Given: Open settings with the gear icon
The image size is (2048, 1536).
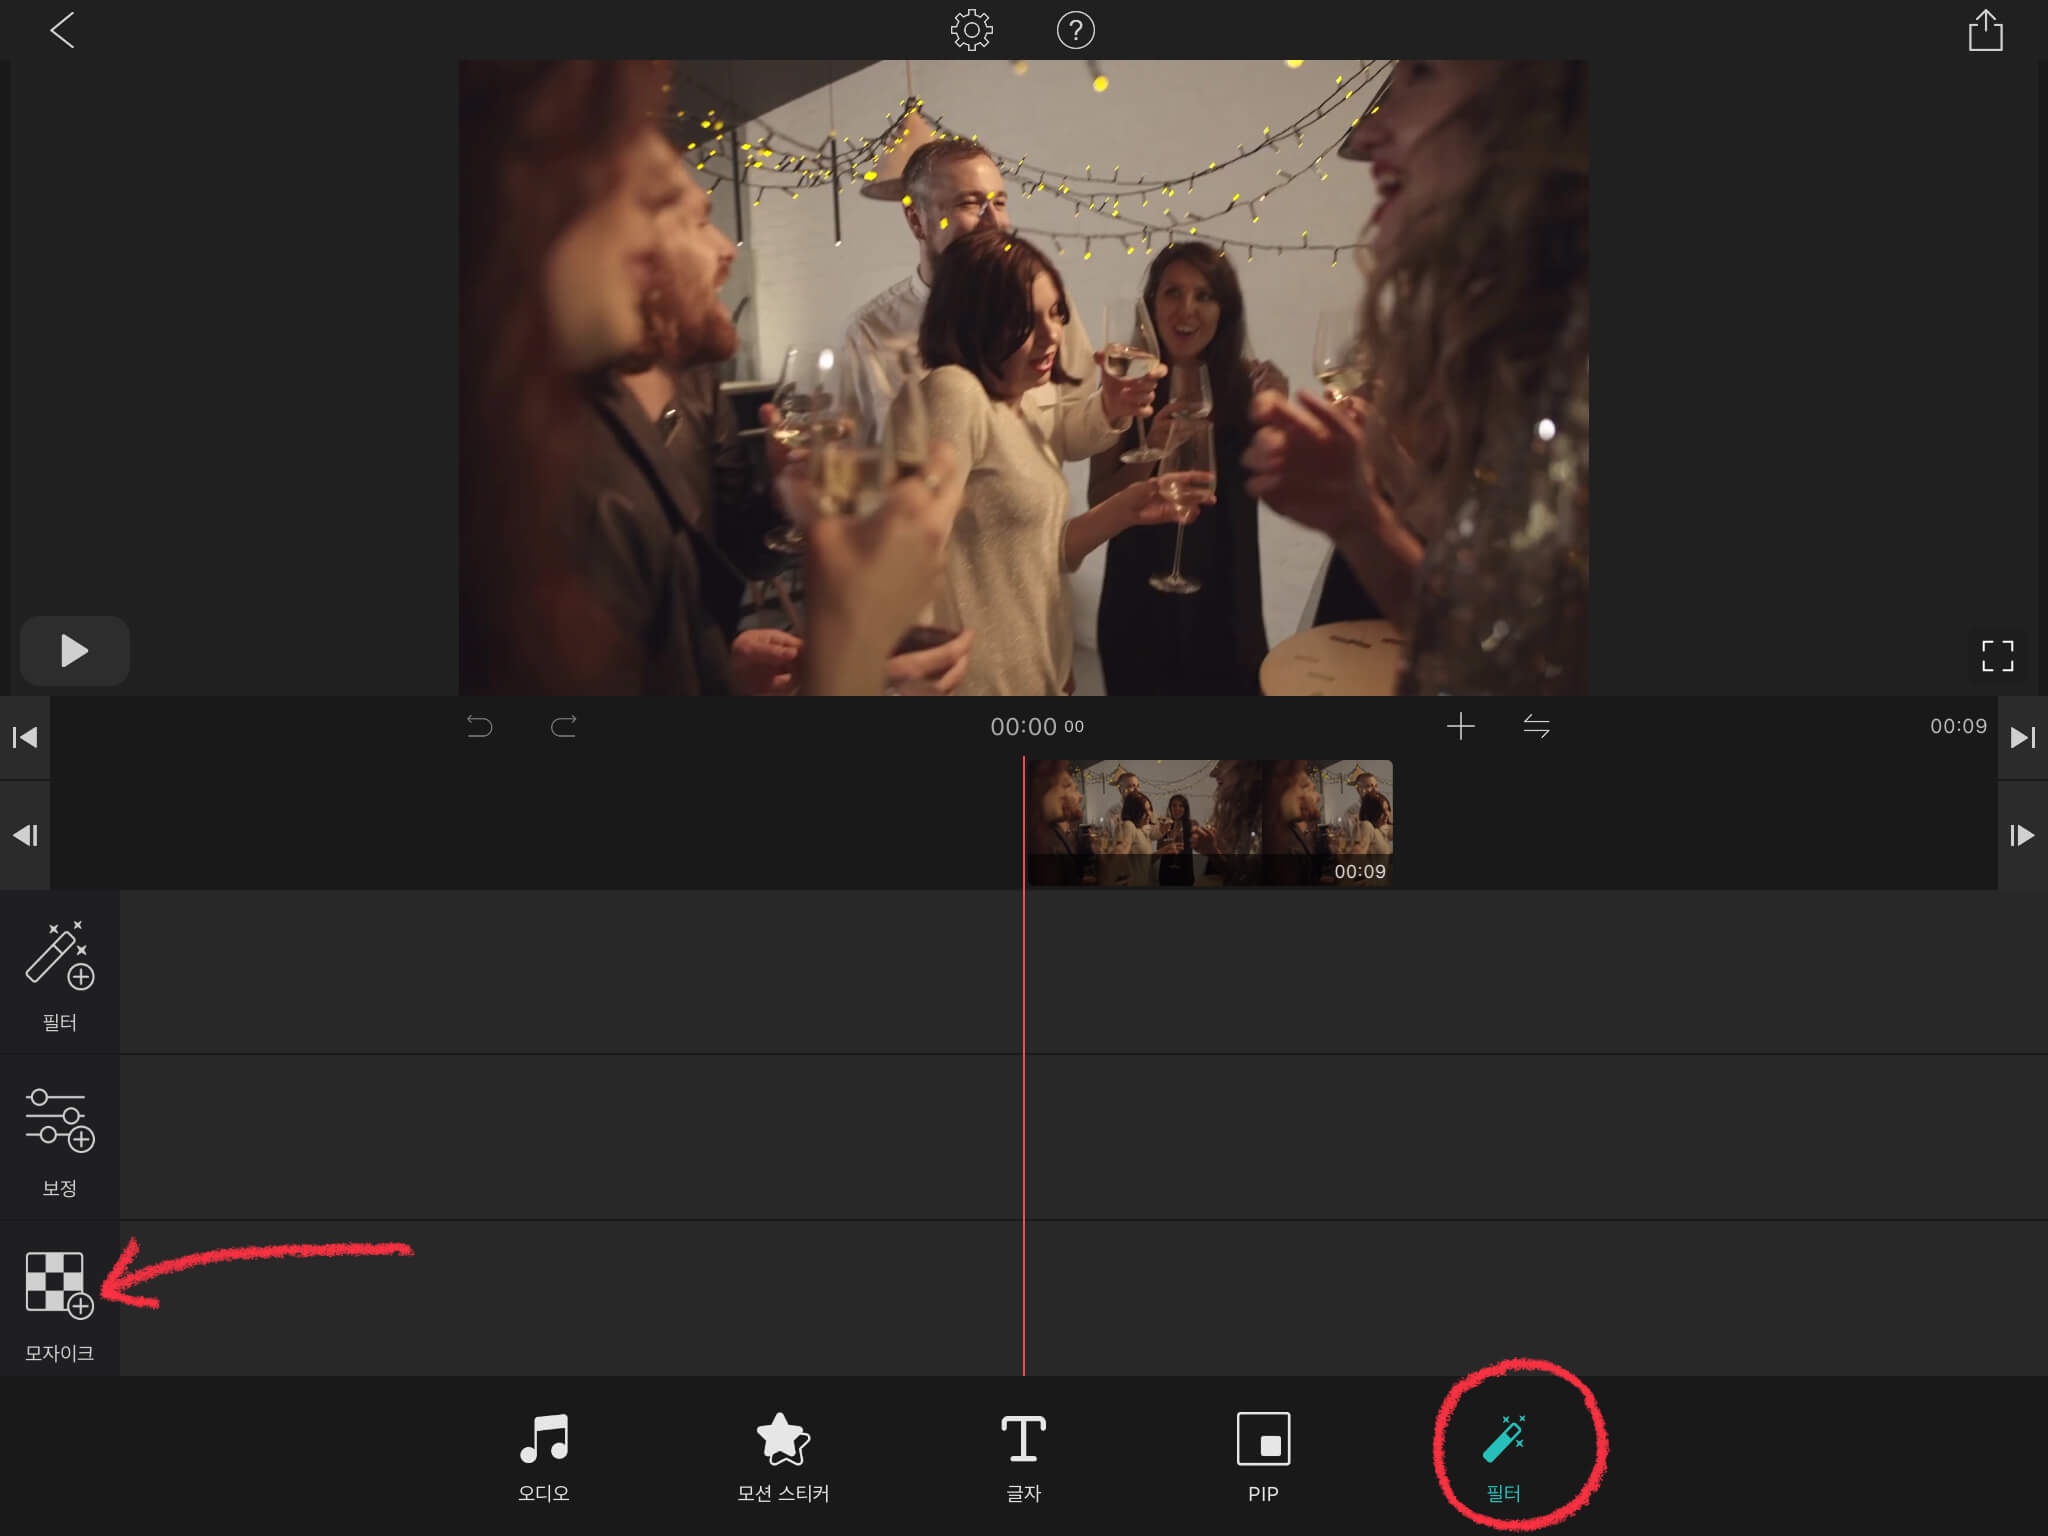Looking at the screenshot, I should [x=971, y=31].
